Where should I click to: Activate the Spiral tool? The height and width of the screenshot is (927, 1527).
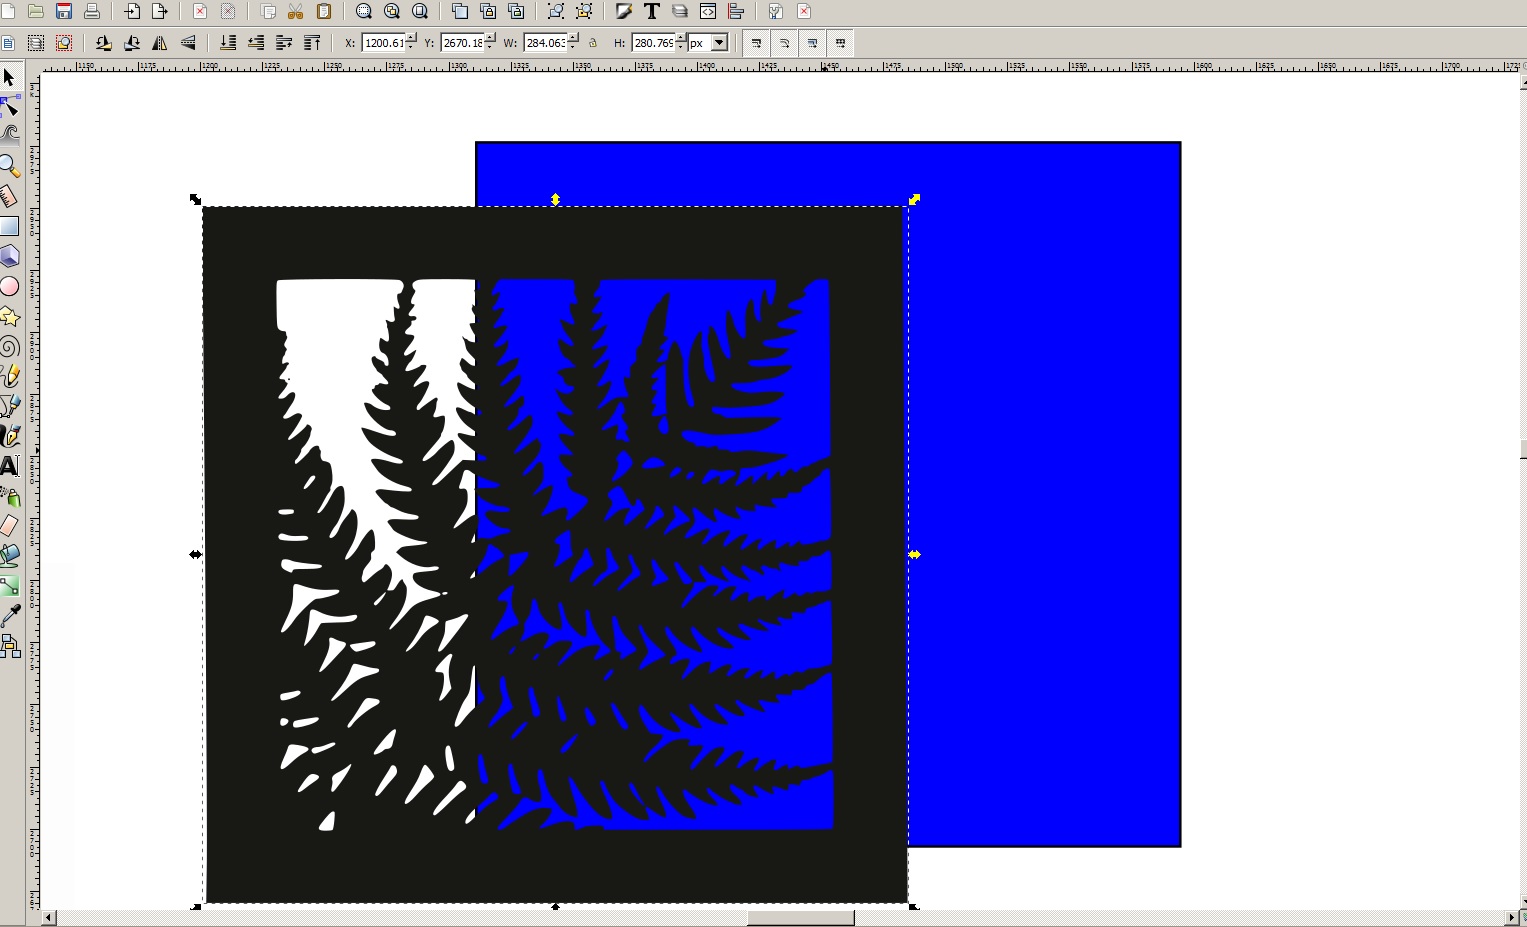9,347
